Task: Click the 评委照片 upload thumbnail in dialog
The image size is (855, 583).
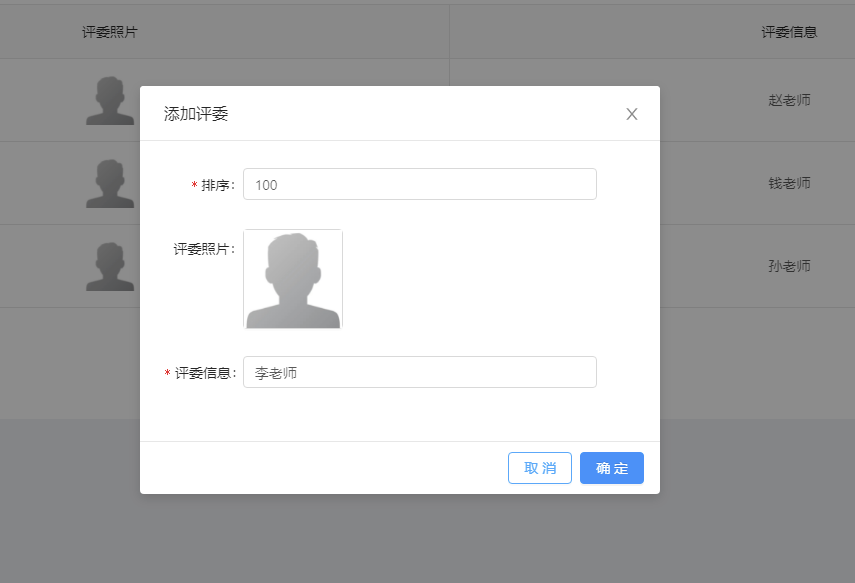Action: (293, 279)
